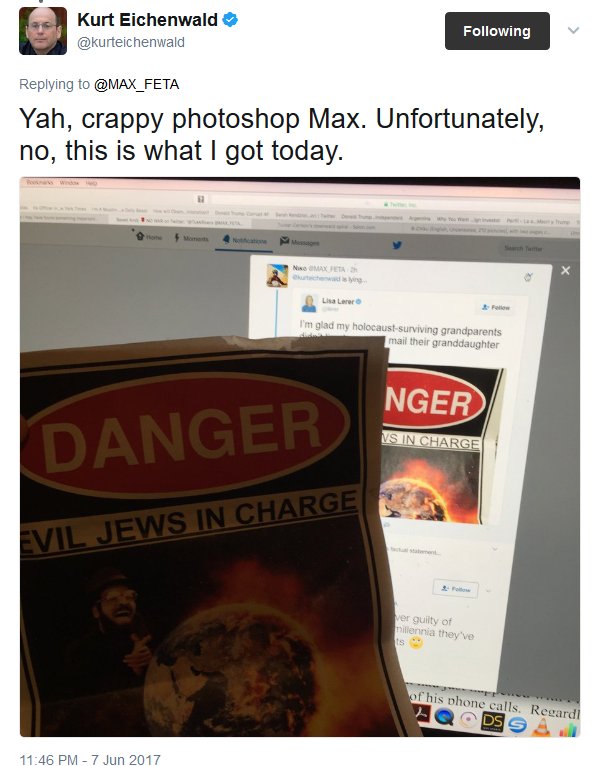Click the Twitter bird logo
Viewport: 609px width, 766px height.
pos(398,245)
